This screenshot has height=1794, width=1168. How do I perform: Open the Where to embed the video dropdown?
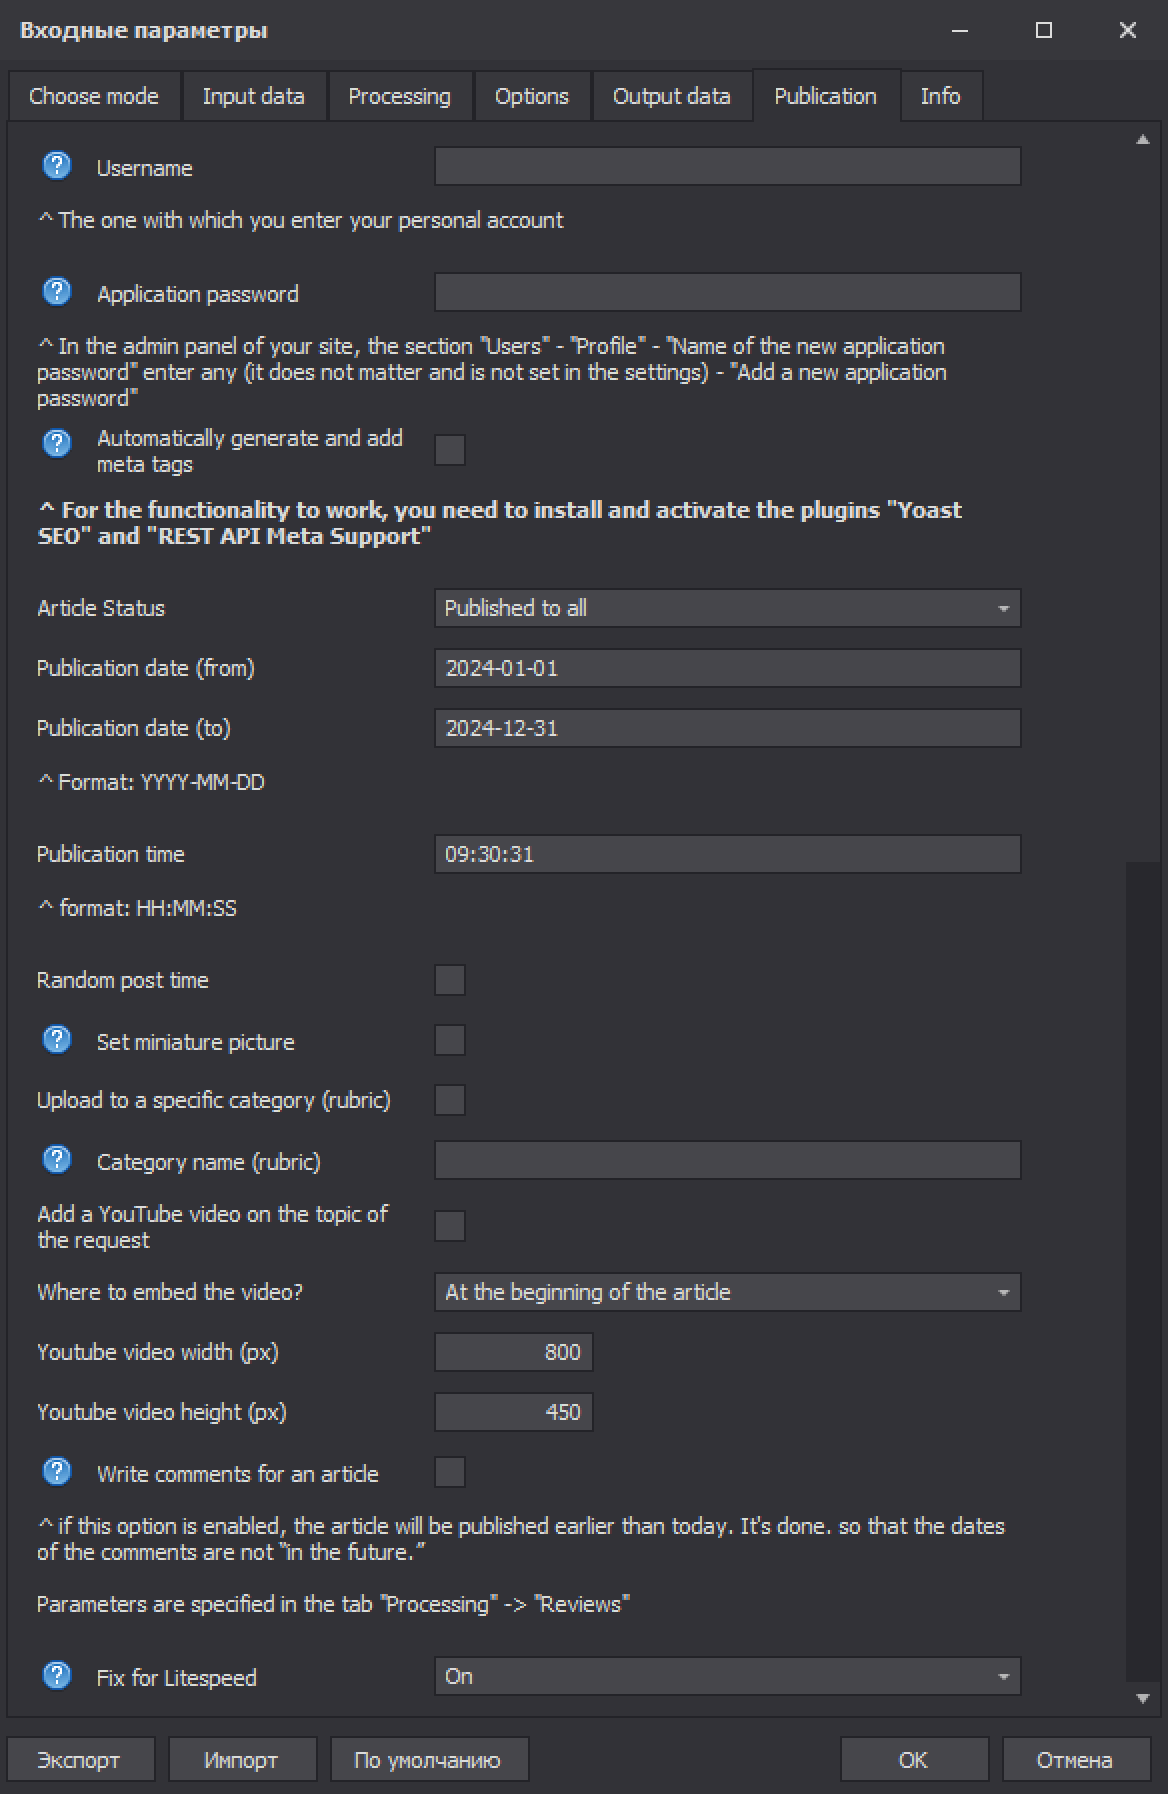coord(727,1292)
